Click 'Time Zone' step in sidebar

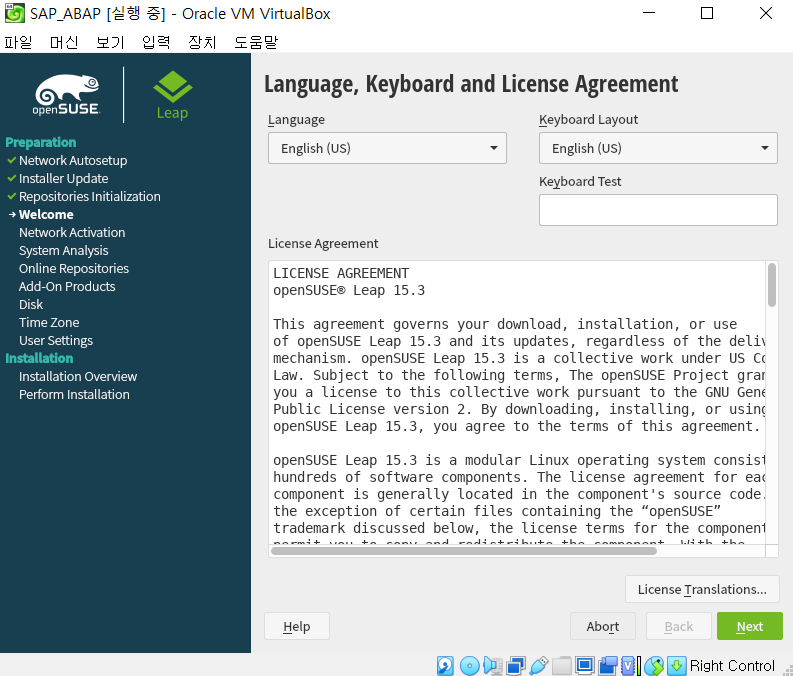coord(49,322)
